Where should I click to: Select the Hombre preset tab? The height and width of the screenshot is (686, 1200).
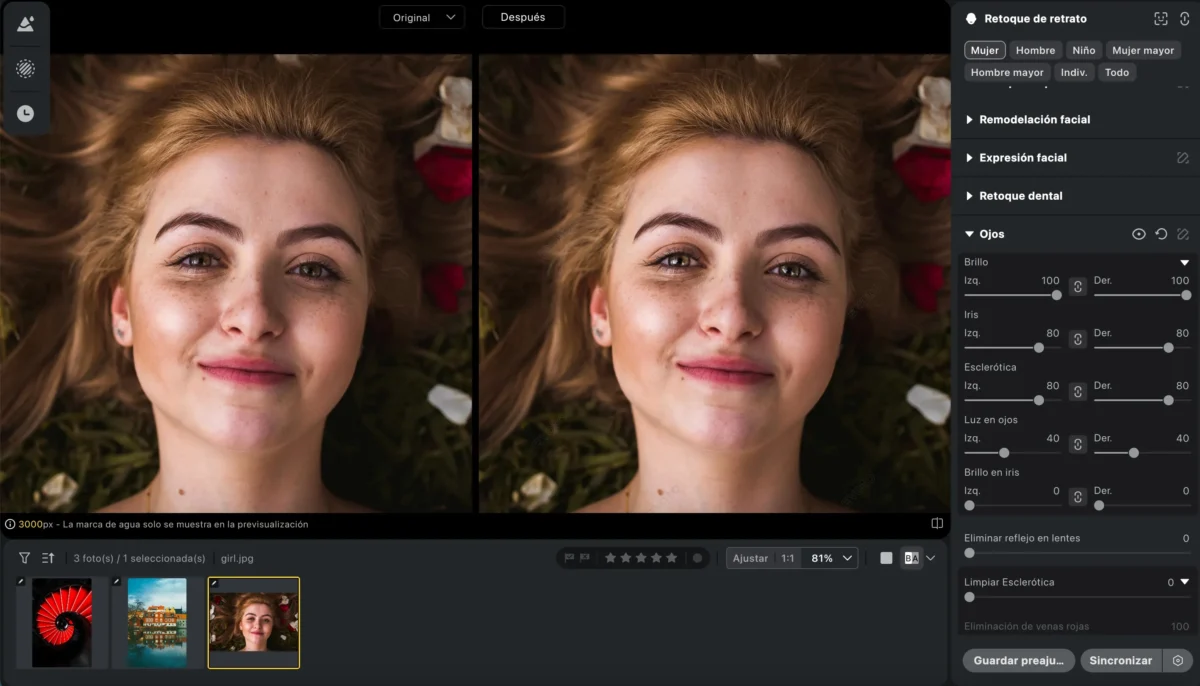(1035, 50)
